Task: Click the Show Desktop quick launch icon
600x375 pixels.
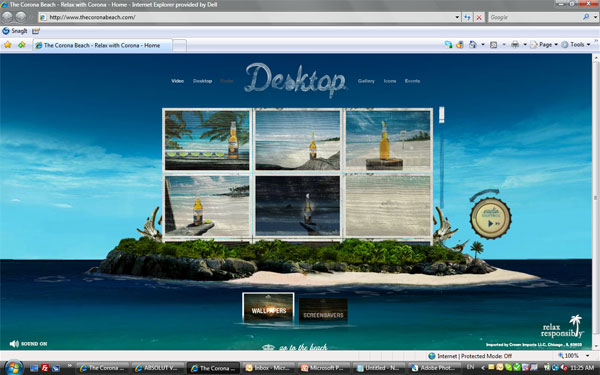Action: 34,368
